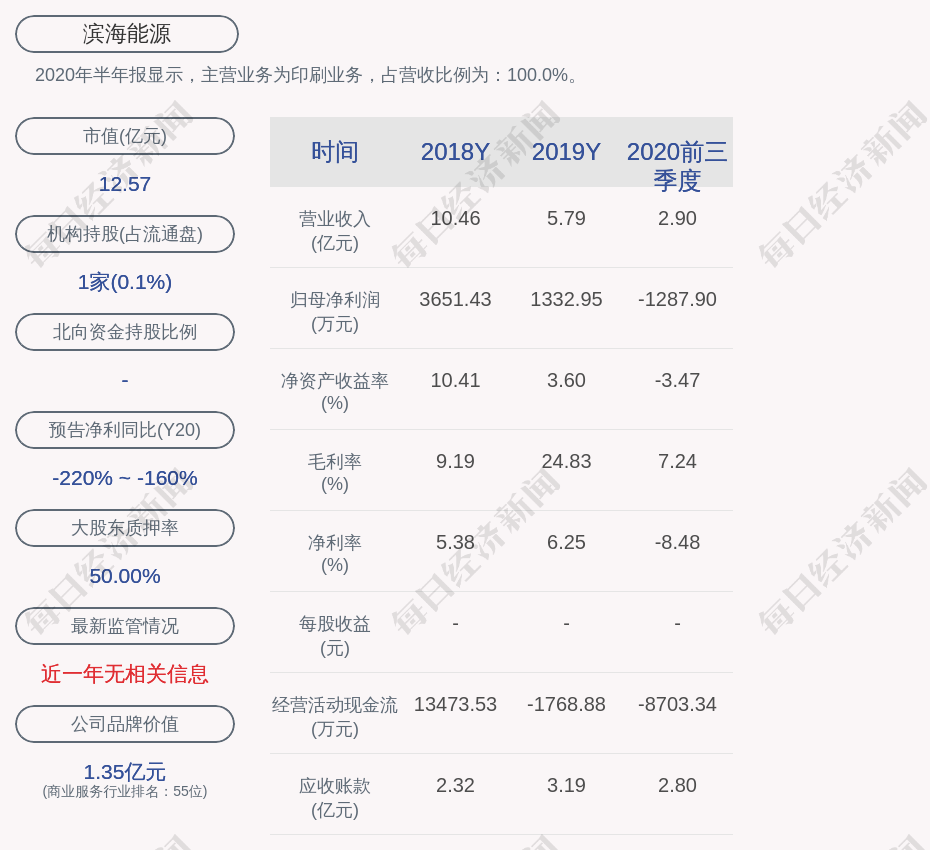Open 北向资金持股比例 panel

coord(124,332)
